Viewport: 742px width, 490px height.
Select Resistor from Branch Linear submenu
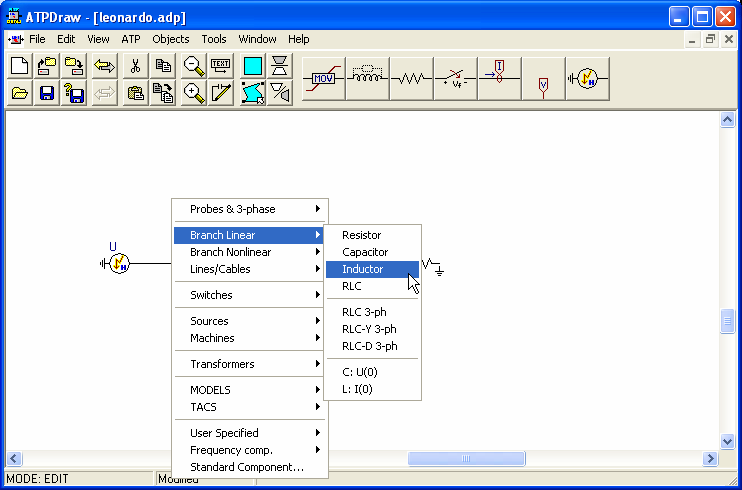pyautogui.click(x=372, y=235)
